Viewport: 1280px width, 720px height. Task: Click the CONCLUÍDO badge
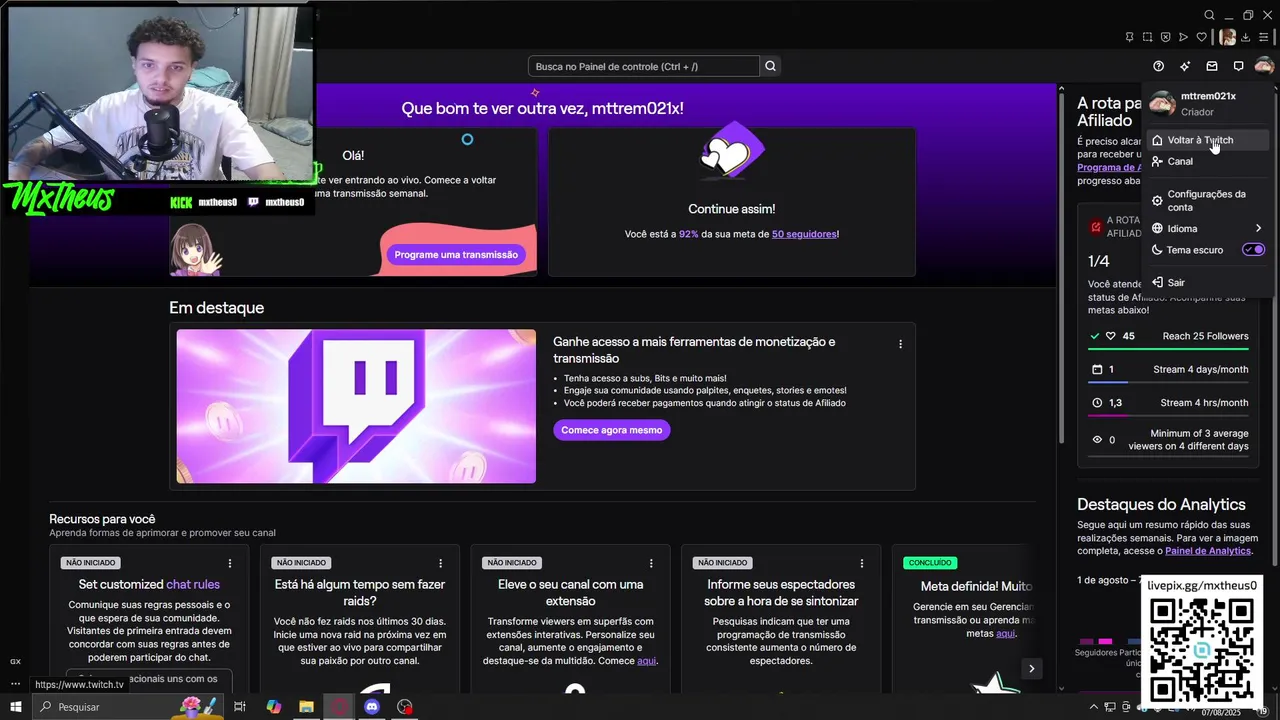click(x=929, y=563)
